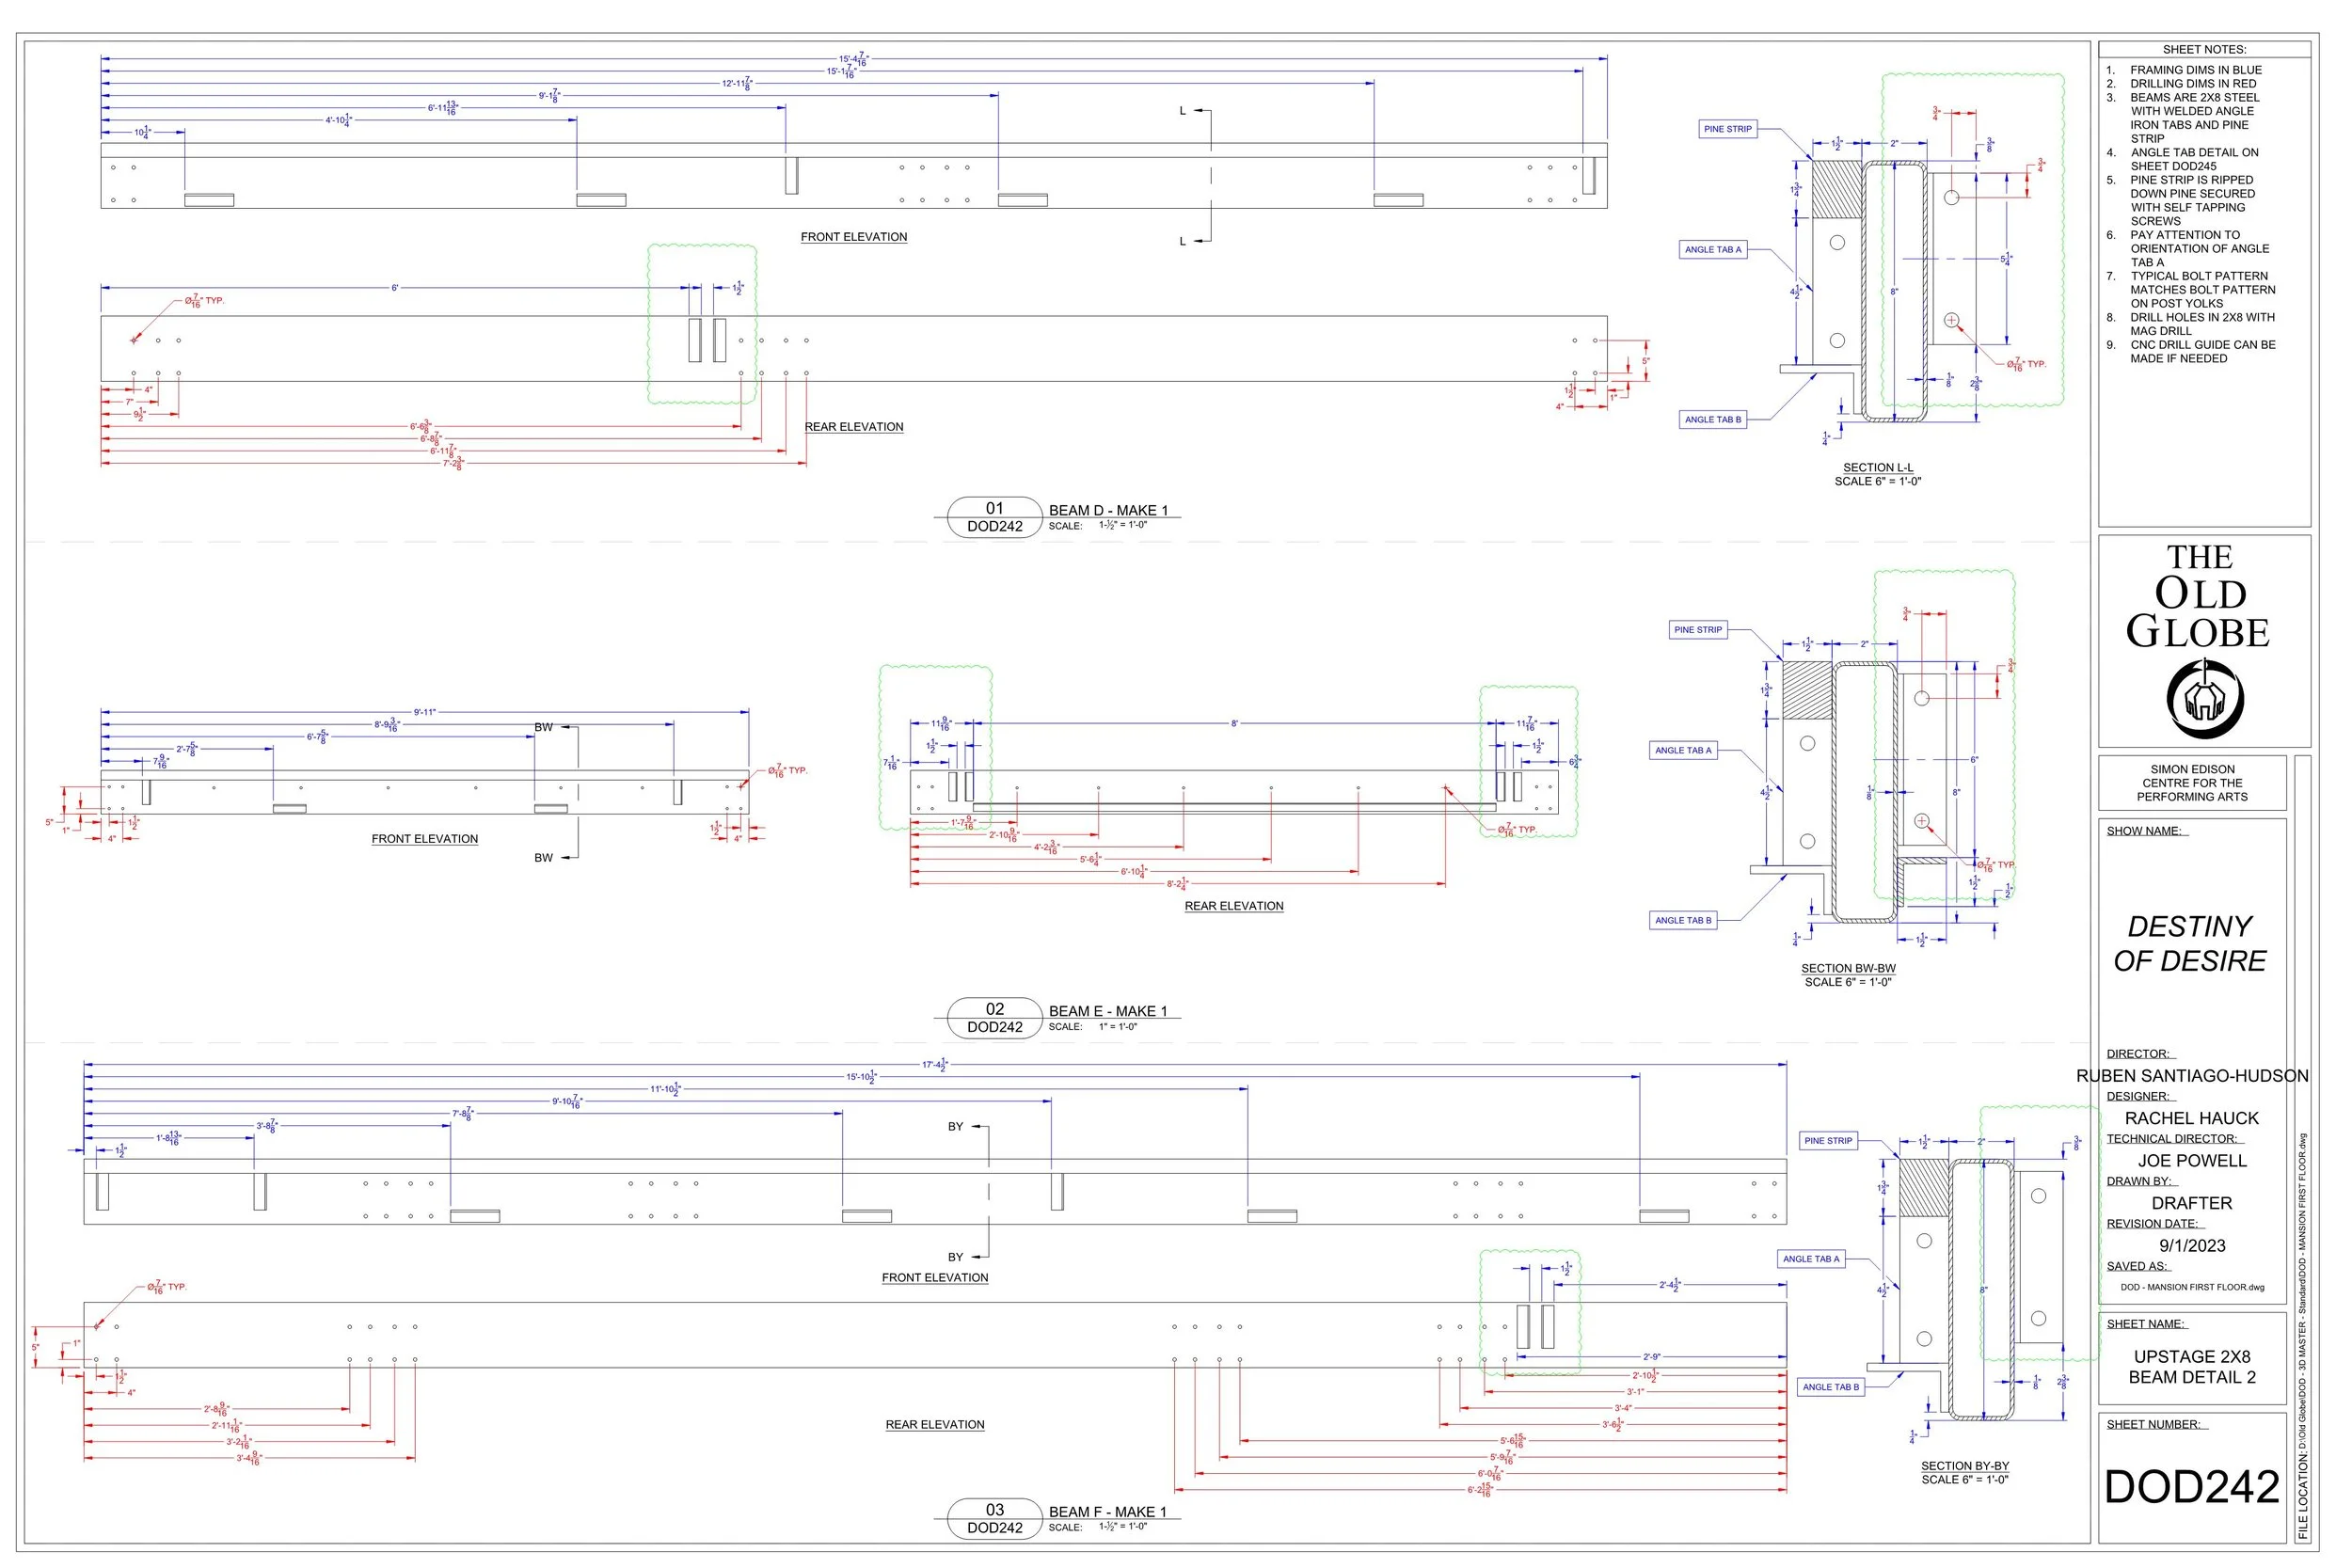Select the BEAM D - MAKE 1 title
The width and height of the screenshot is (2352, 1568).
(x=1108, y=510)
